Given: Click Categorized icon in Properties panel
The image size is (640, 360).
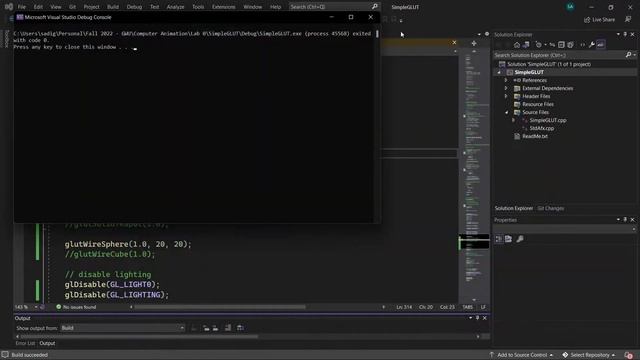Looking at the screenshot, I should pos(499,239).
